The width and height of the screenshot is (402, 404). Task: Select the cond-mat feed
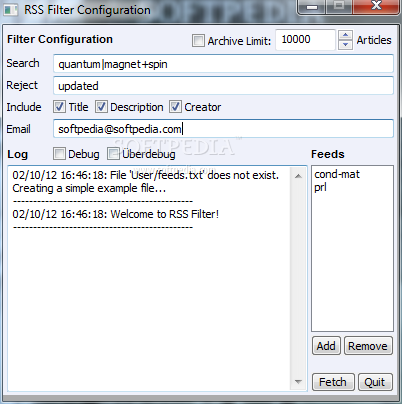(x=337, y=174)
